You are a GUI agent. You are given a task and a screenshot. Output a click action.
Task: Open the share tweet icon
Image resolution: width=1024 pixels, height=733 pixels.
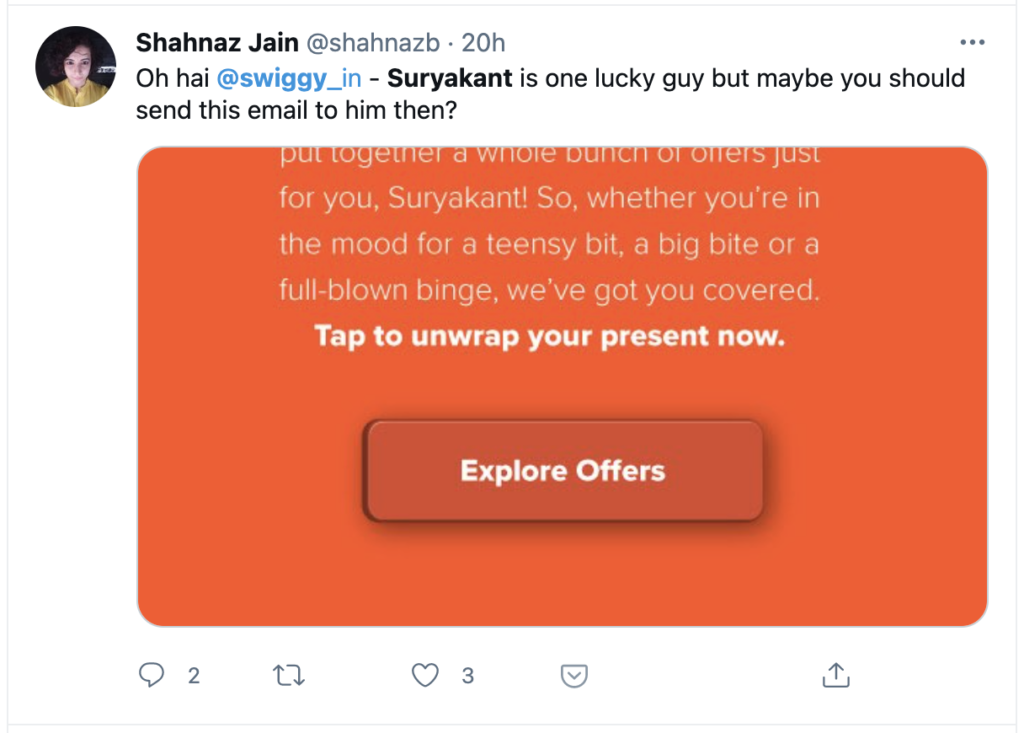(835, 675)
